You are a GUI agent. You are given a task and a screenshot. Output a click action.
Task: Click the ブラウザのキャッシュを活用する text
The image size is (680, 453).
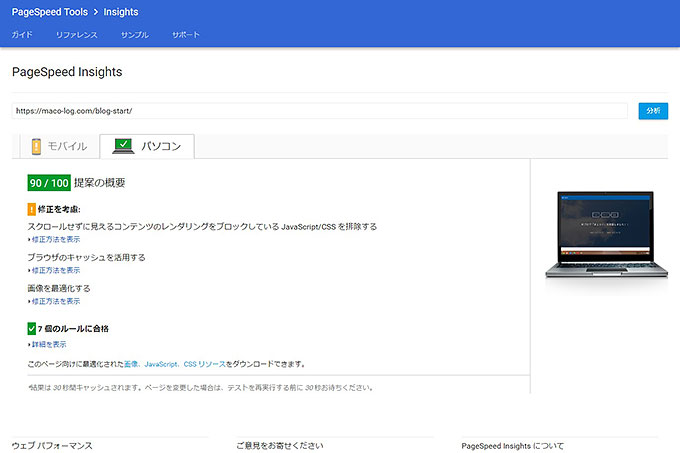[86, 257]
